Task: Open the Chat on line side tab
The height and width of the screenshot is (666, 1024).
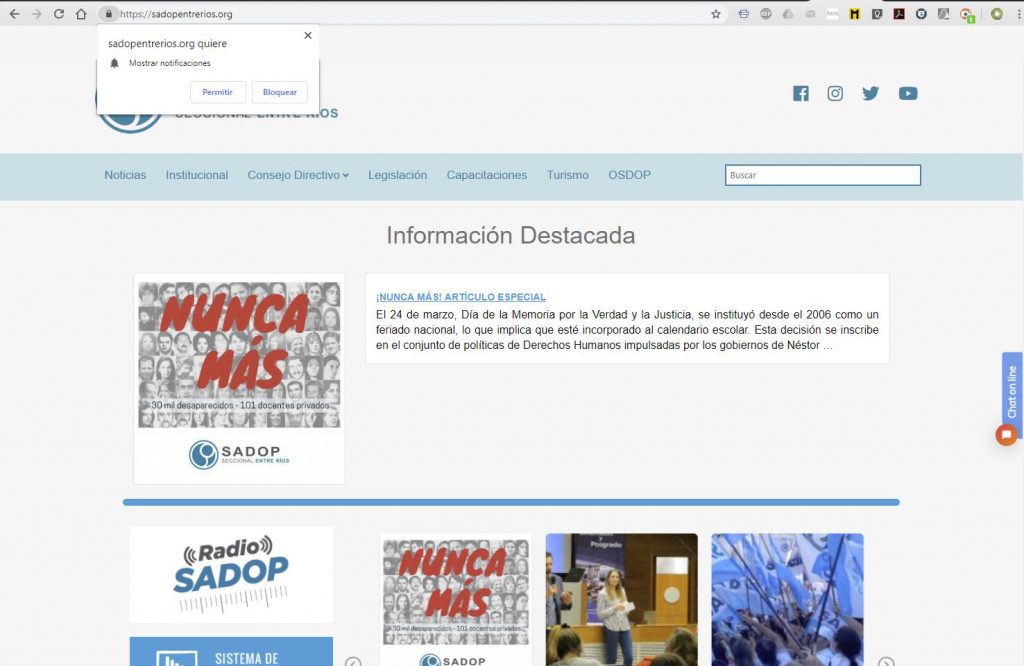Action: click(1012, 392)
